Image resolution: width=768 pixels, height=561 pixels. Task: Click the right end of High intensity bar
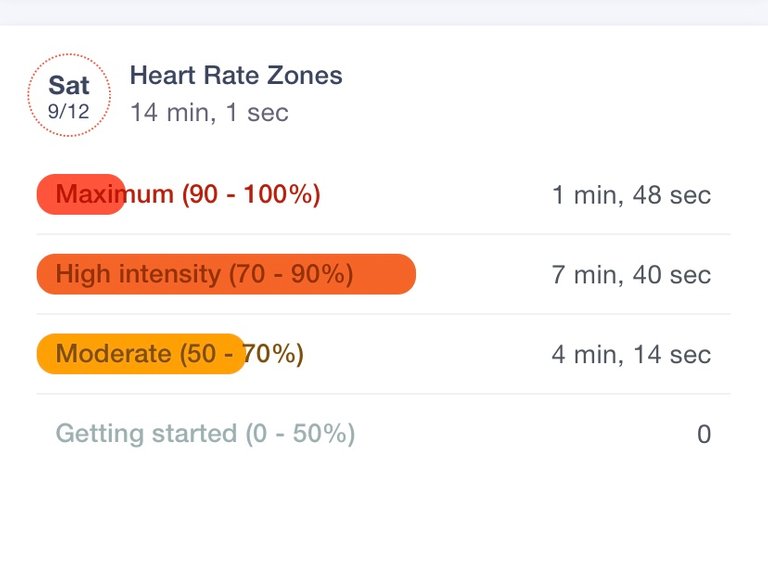click(402, 274)
